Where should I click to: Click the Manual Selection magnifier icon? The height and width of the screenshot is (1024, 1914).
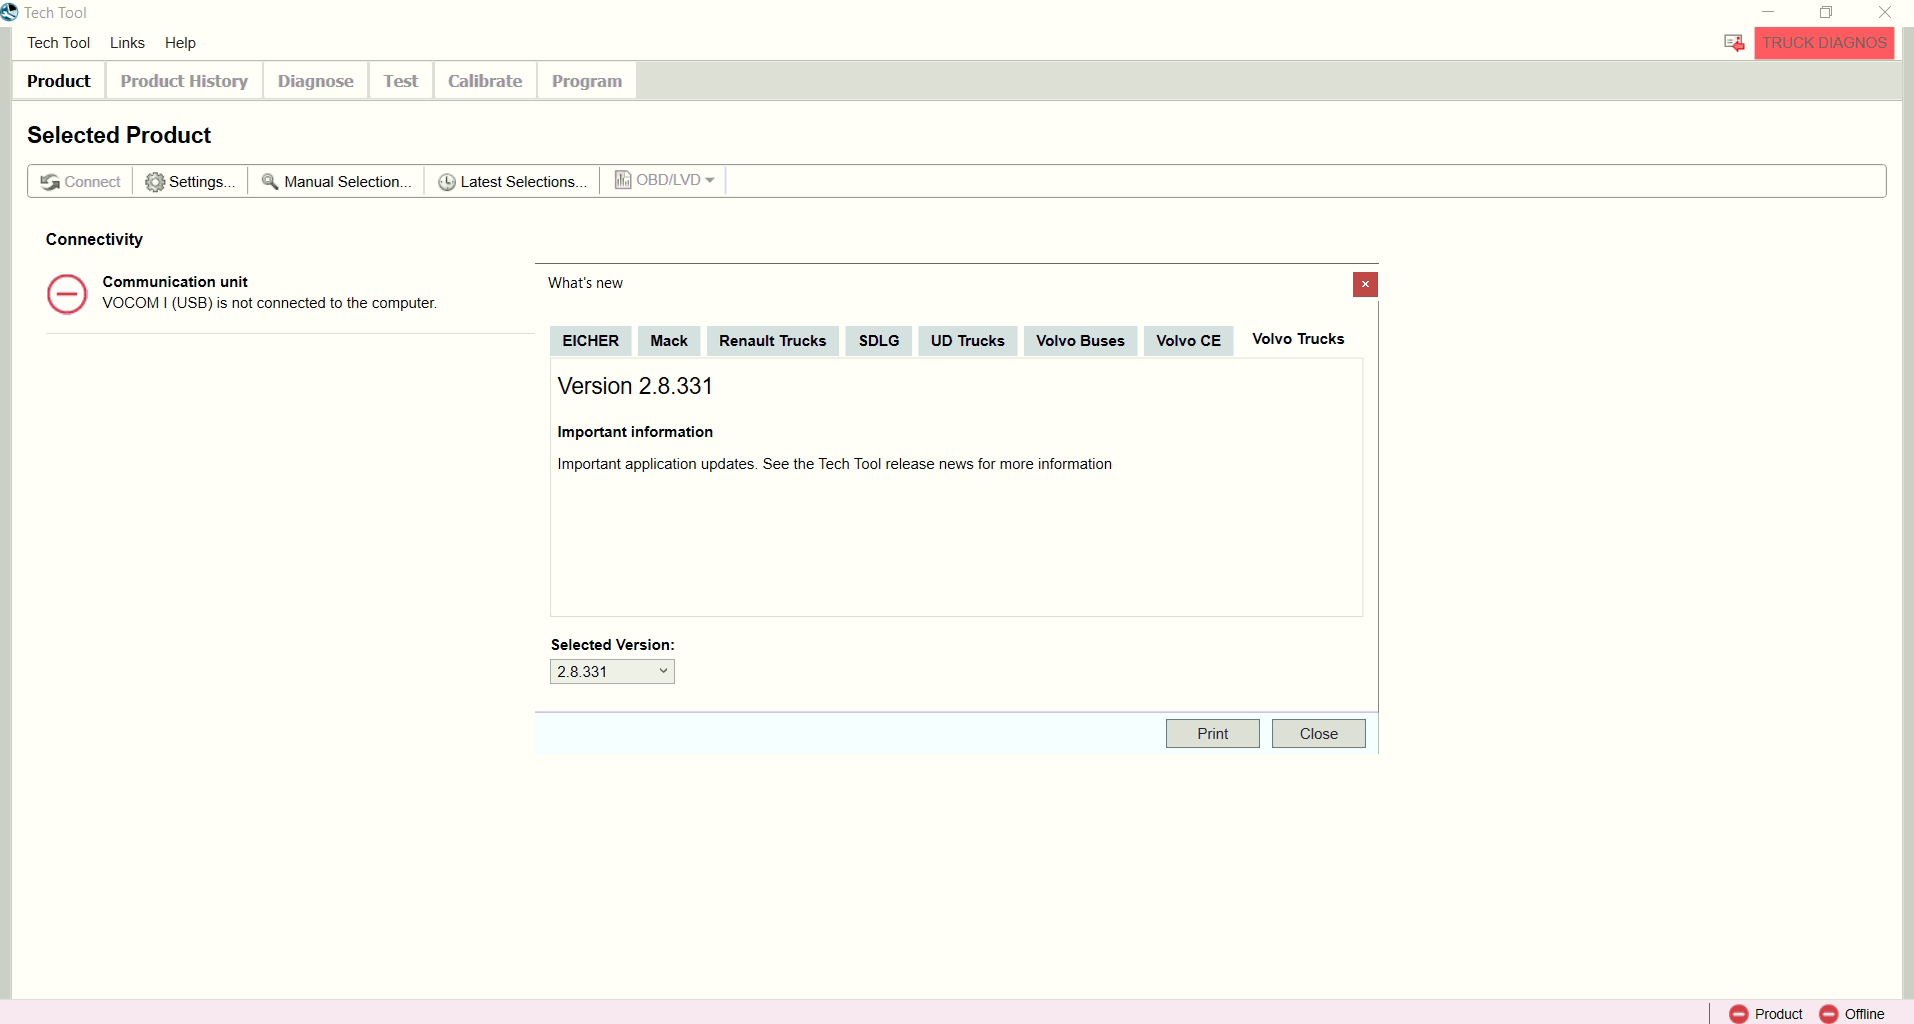[x=270, y=181]
